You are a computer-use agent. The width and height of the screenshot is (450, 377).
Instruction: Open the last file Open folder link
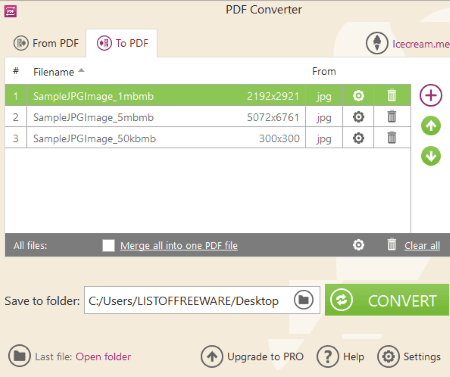click(x=103, y=357)
